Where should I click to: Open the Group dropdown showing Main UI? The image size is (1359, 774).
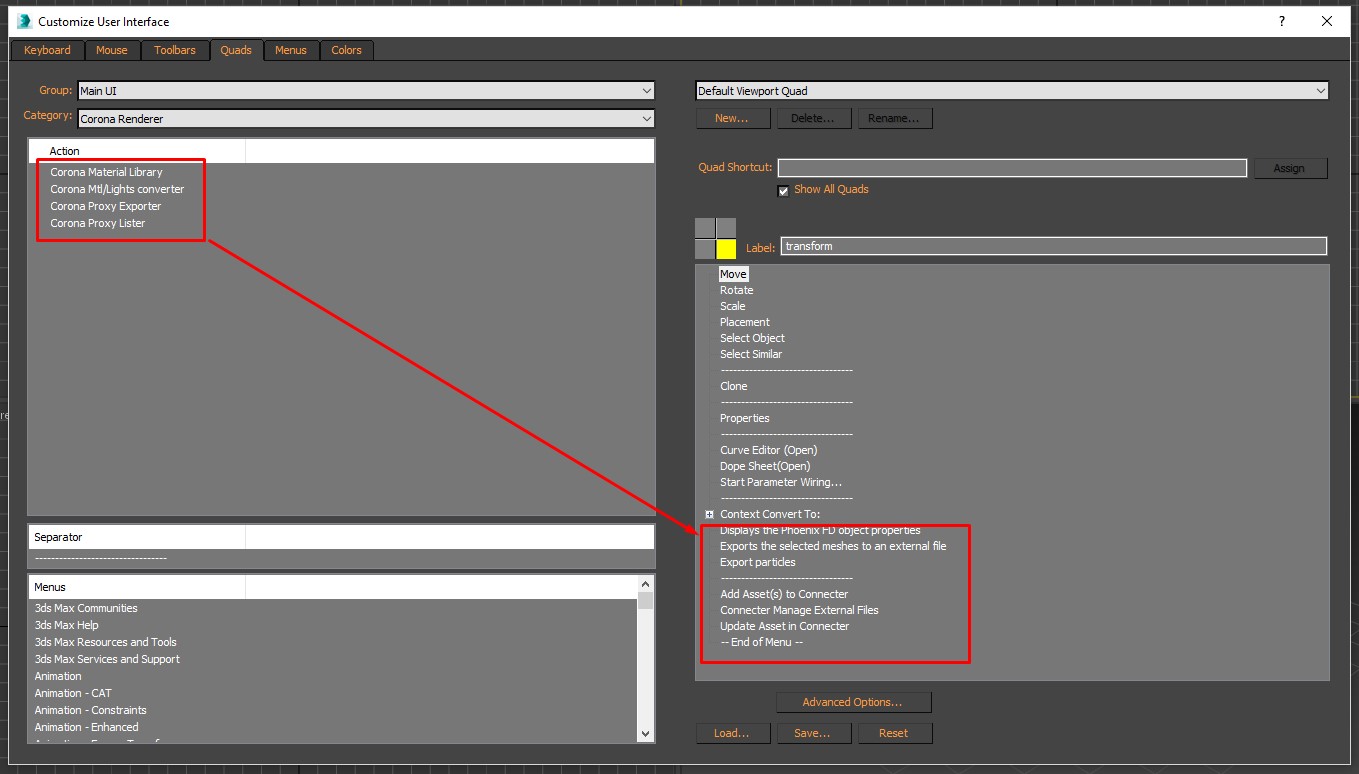(x=366, y=91)
